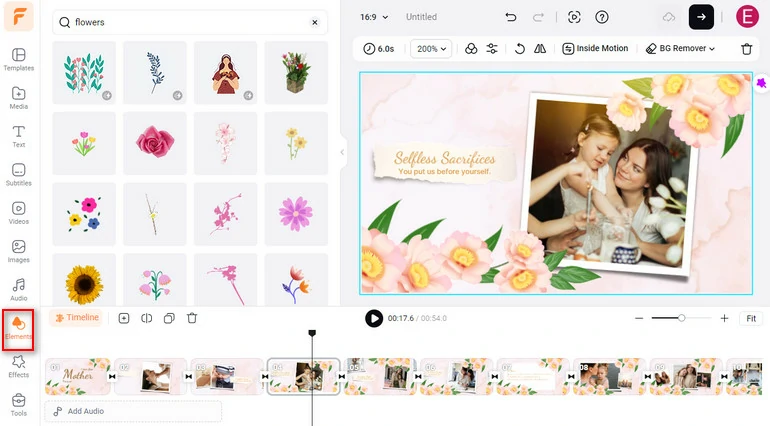
Task: Click the flowers search input field
Action: click(190, 22)
